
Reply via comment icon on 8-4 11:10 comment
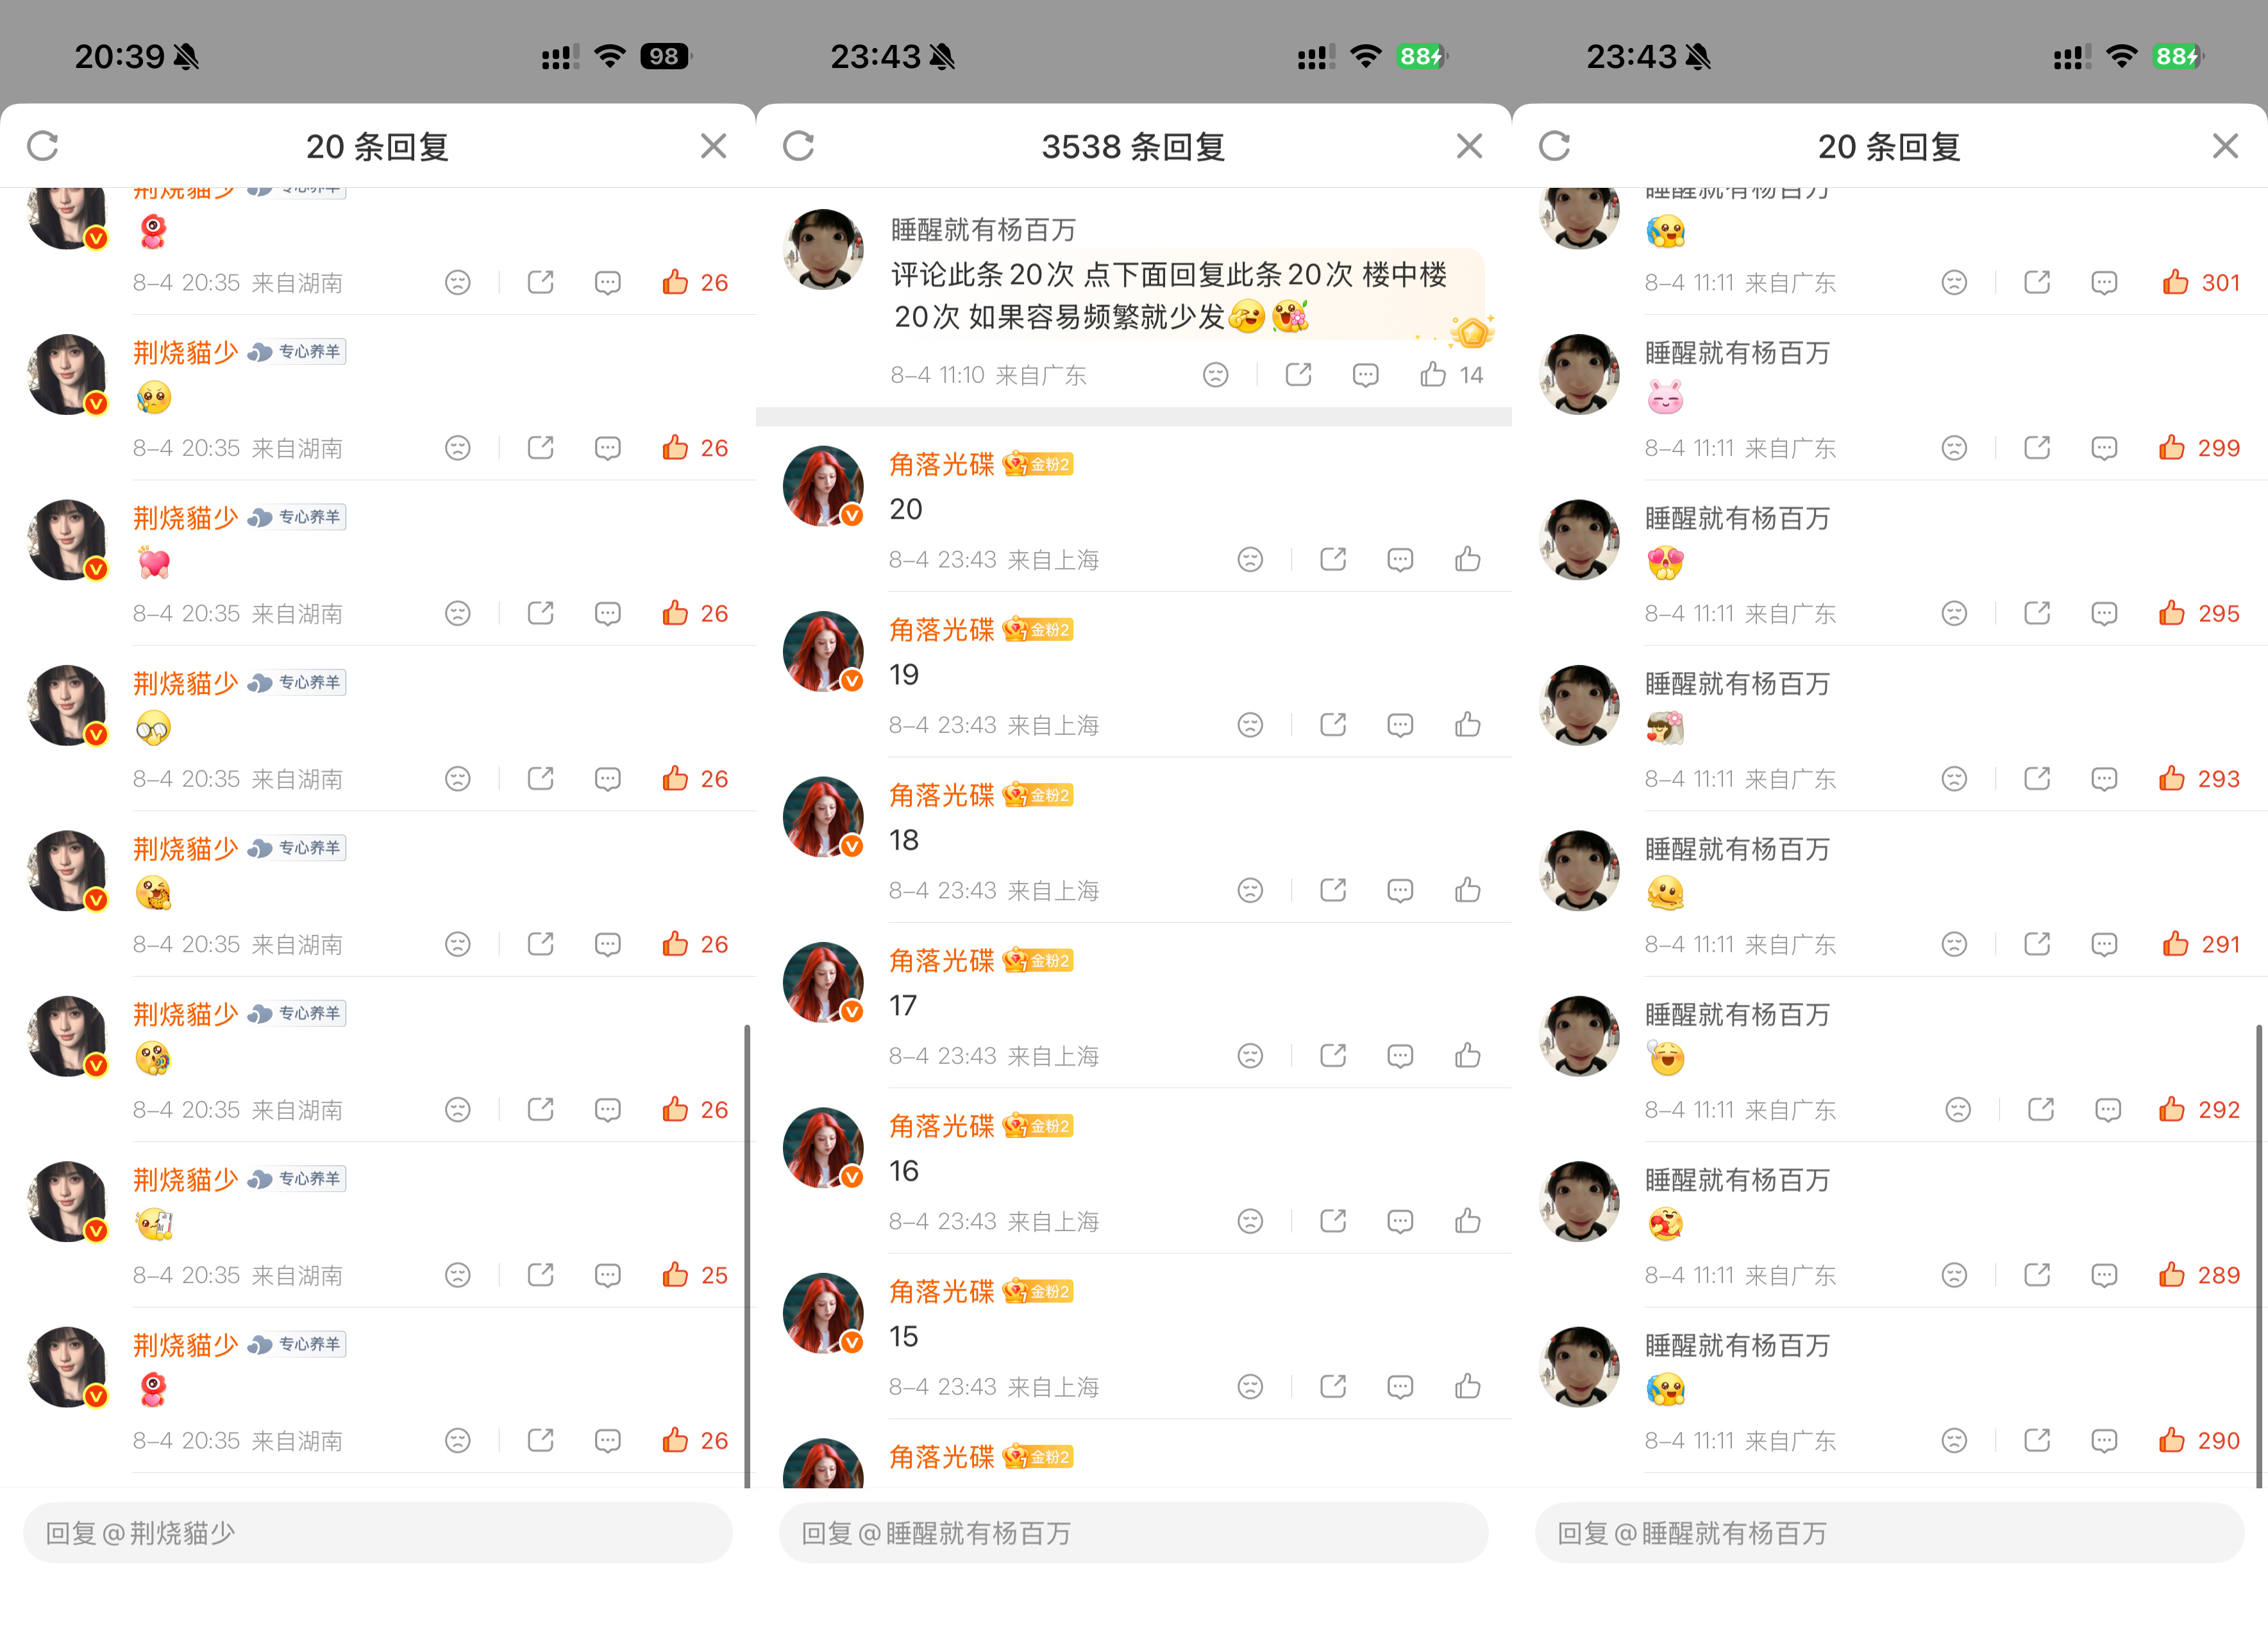[1366, 375]
